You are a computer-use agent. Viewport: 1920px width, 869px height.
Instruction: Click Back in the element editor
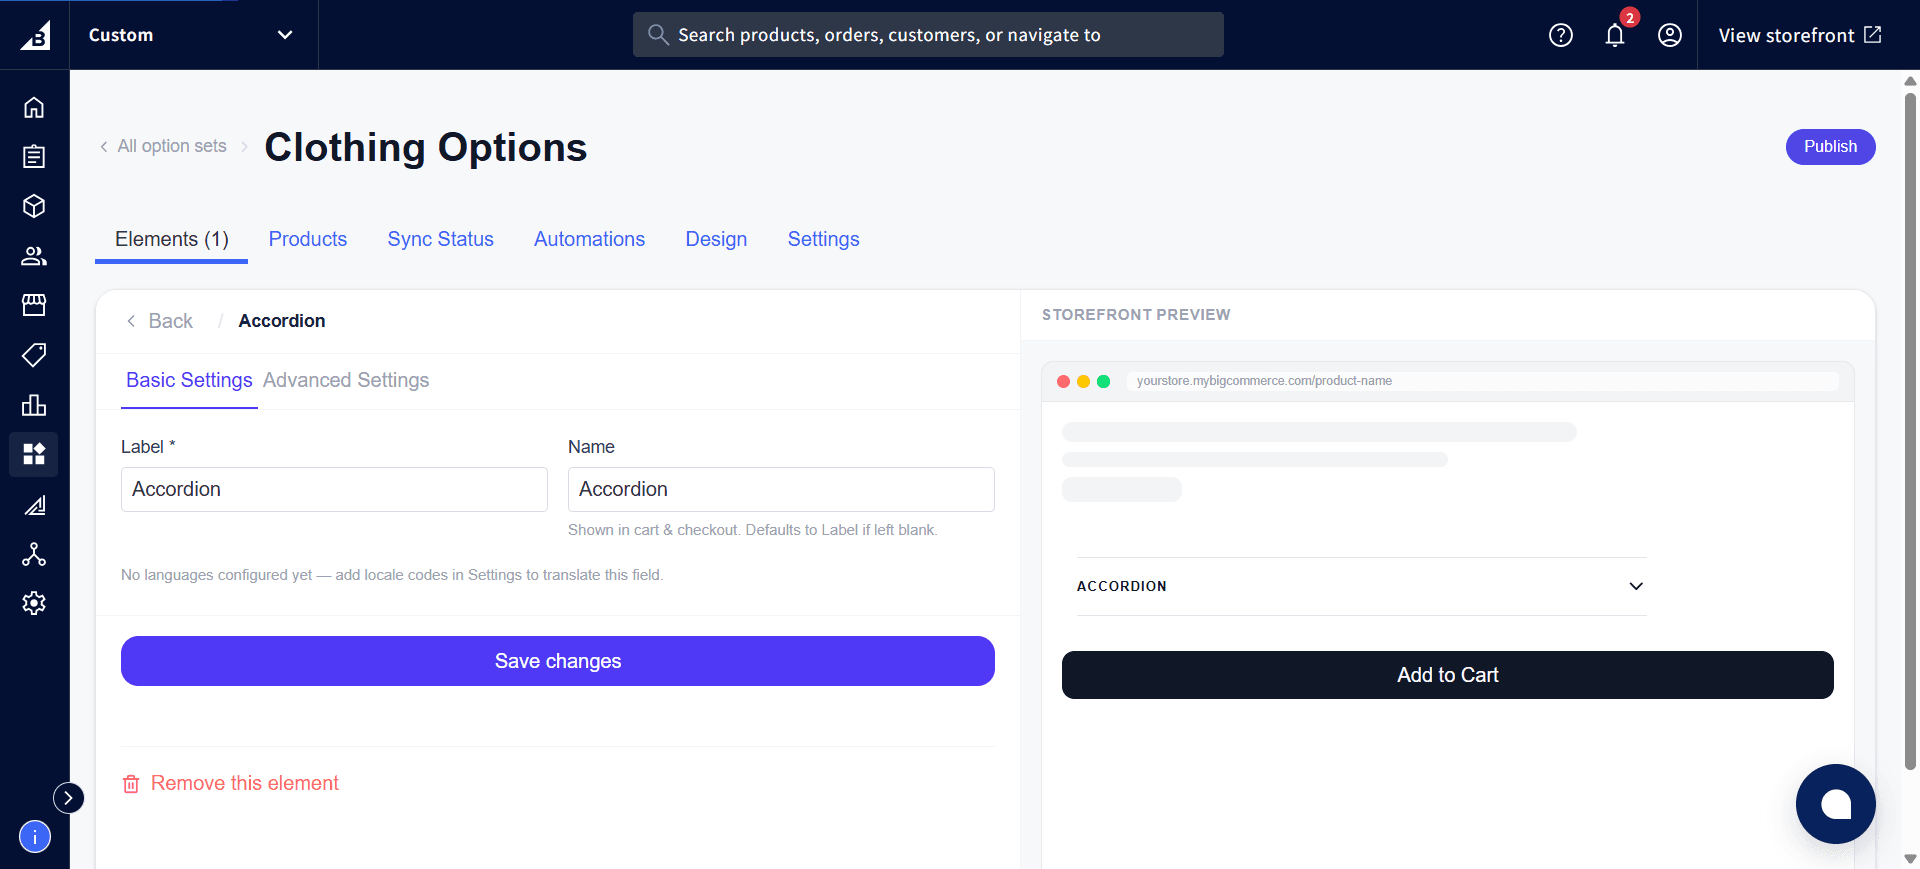point(160,321)
